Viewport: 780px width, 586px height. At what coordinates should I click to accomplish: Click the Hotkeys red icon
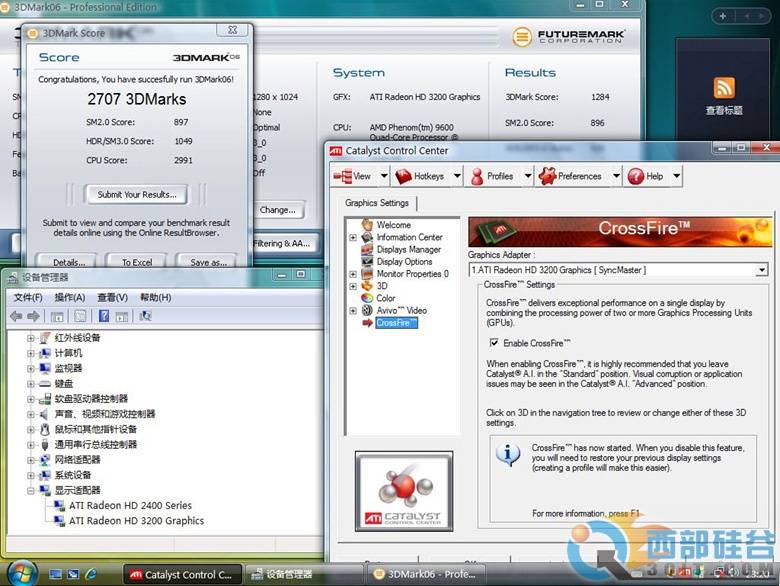(403, 176)
